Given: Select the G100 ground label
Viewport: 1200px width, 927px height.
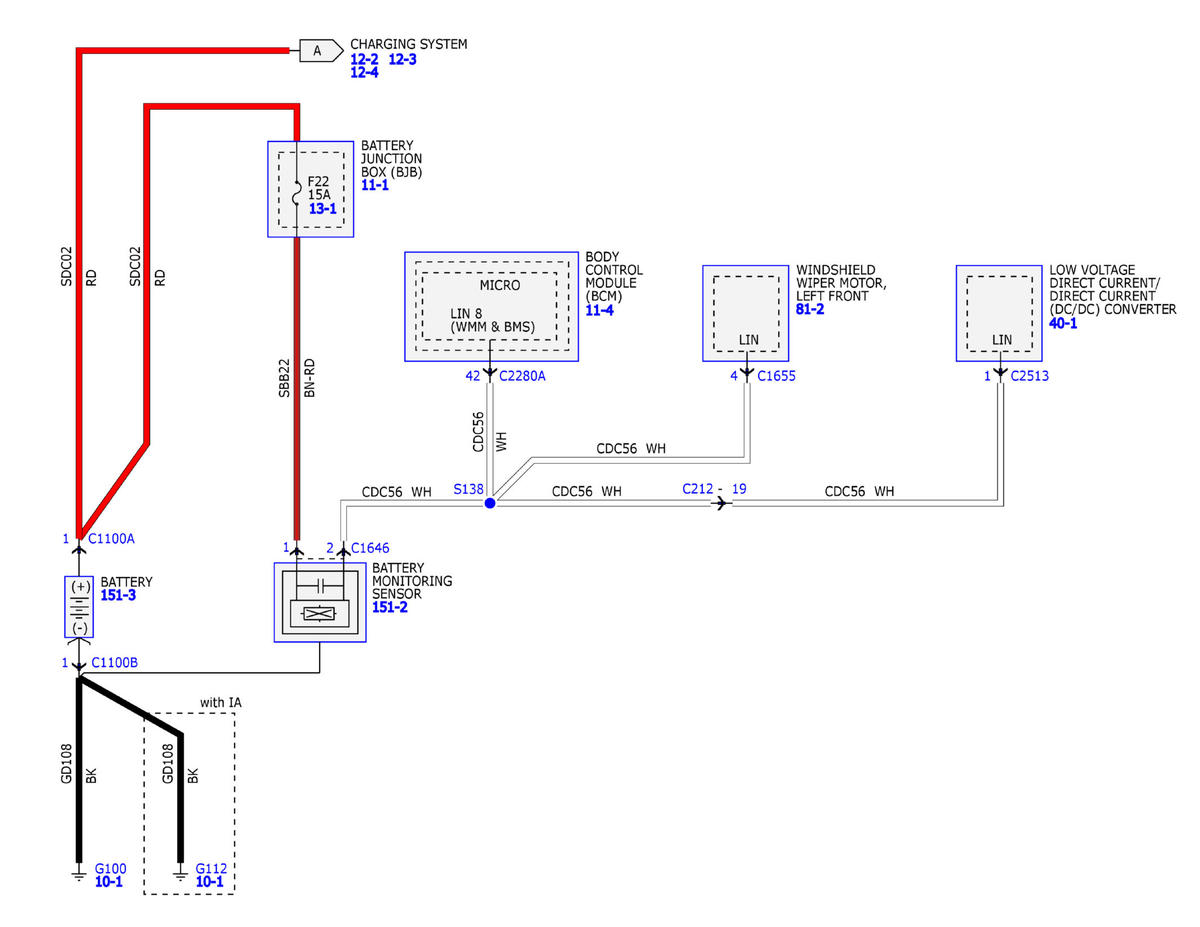Looking at the screenshot, I should [110, 868].
